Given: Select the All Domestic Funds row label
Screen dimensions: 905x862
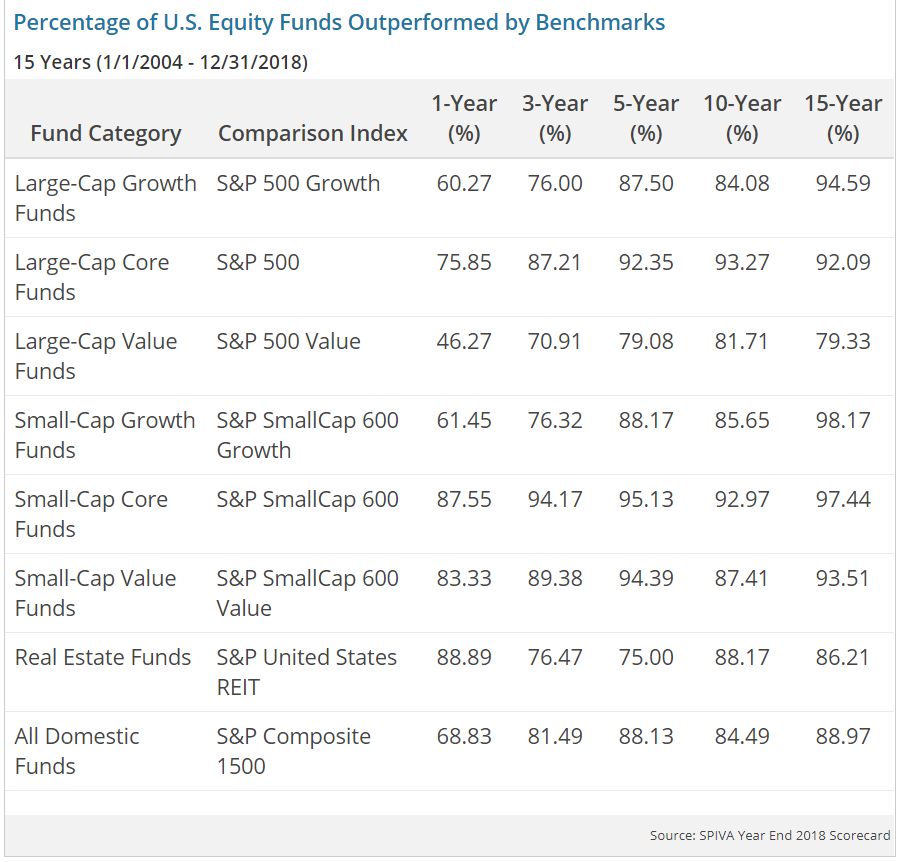Looking at the screenshot, I should (x=77, y=751).
